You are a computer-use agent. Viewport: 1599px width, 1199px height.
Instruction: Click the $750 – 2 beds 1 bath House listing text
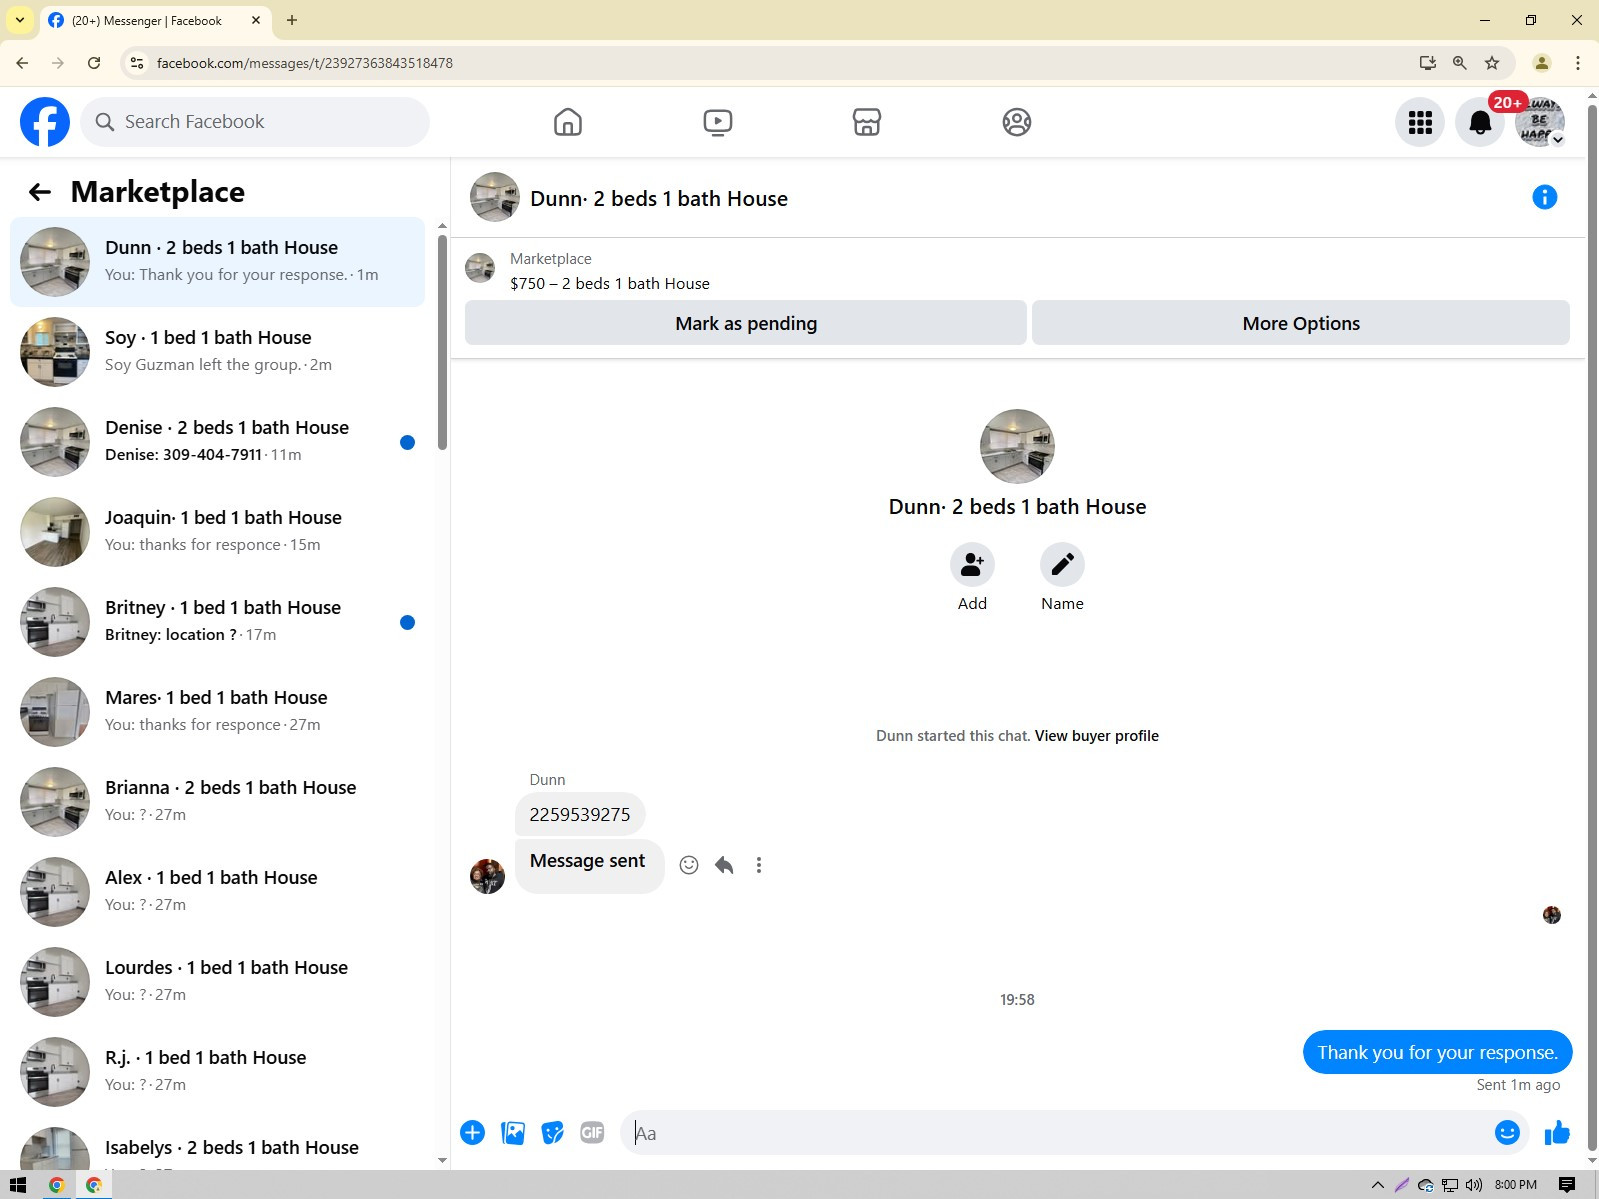610,284
